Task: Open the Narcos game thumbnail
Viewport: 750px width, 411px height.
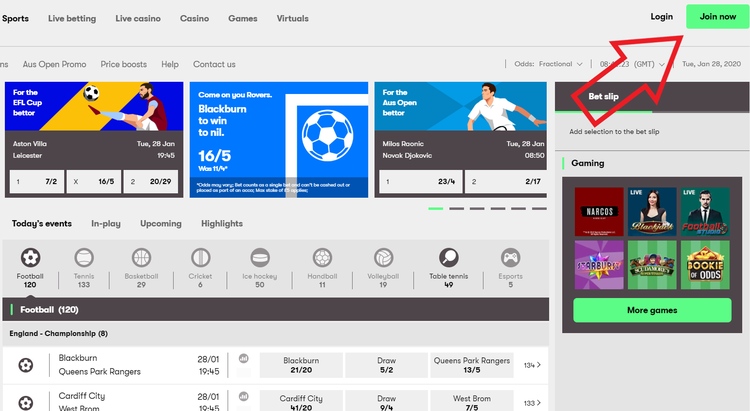Action: 599,211
